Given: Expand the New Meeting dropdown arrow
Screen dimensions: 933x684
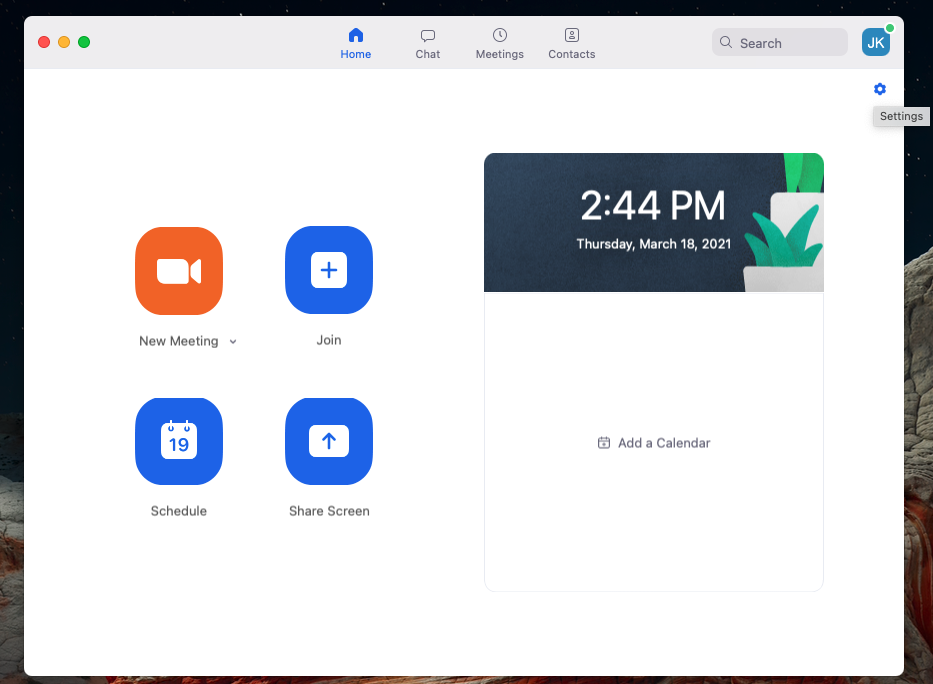Looking at the screenshot, I should tap(233, 341).
